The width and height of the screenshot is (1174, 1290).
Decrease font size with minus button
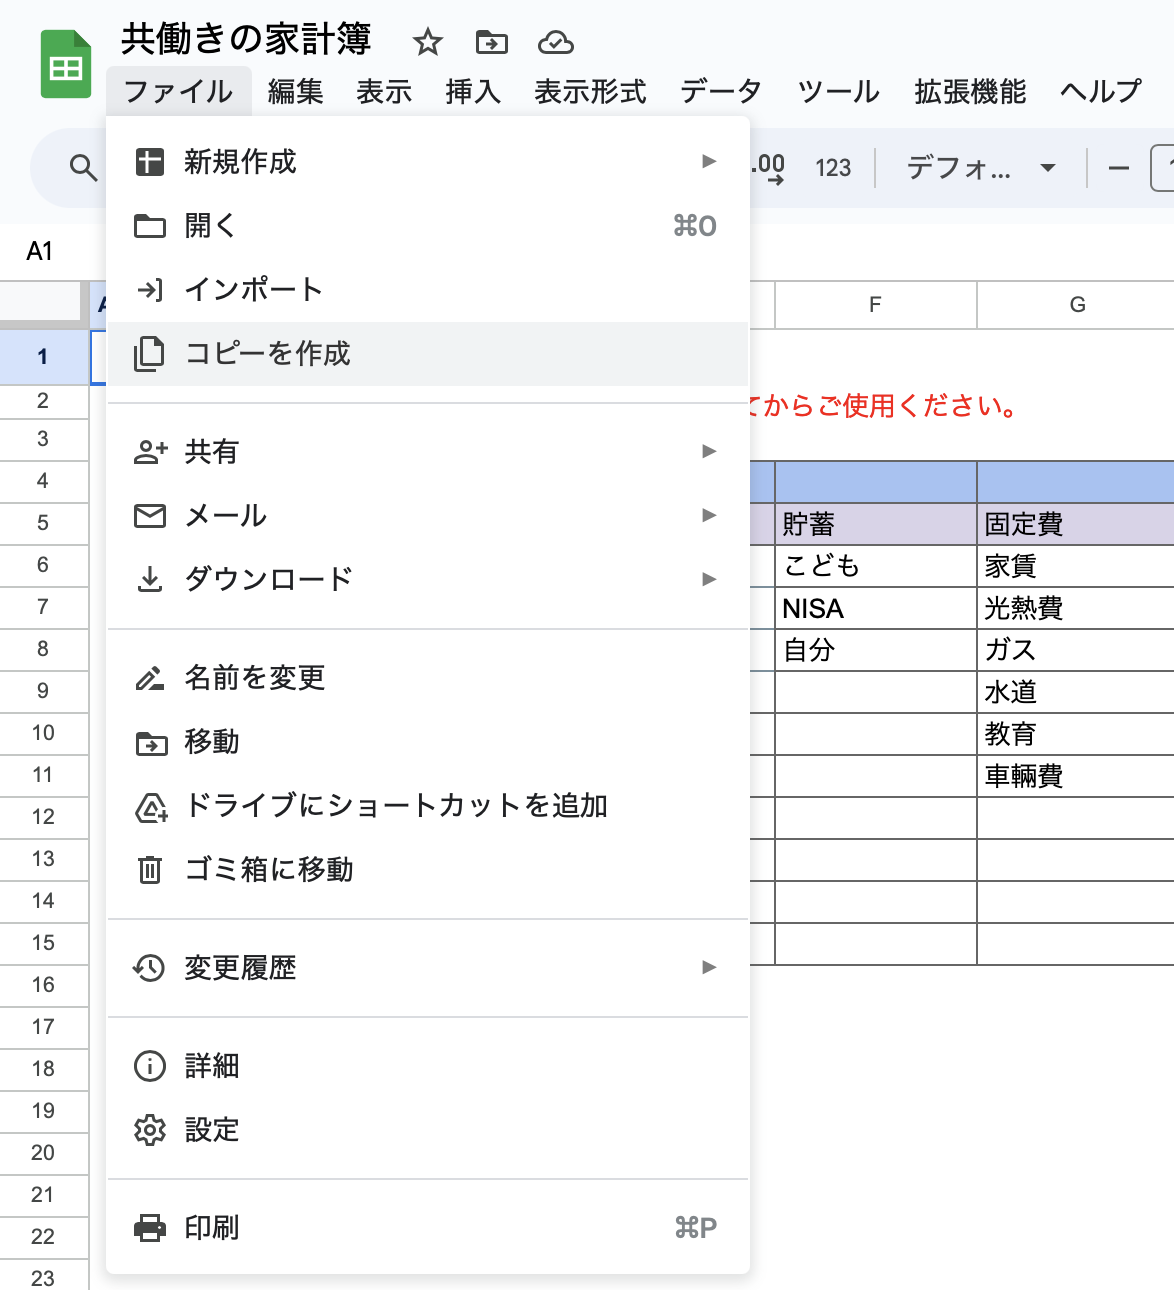[1119, 168]
